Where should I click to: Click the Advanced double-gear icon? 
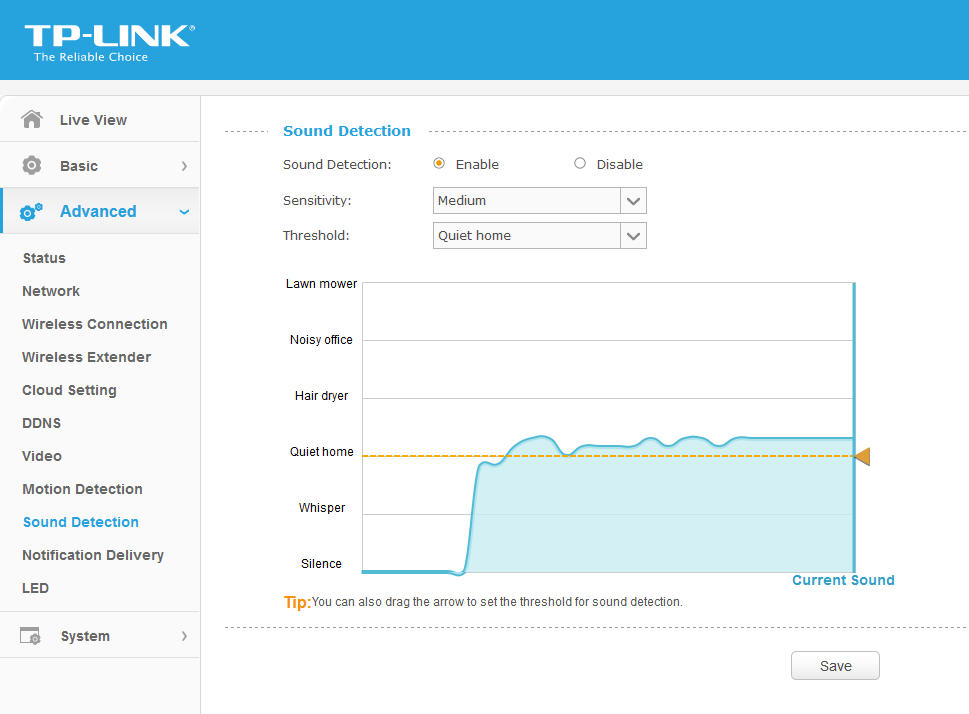32,212
